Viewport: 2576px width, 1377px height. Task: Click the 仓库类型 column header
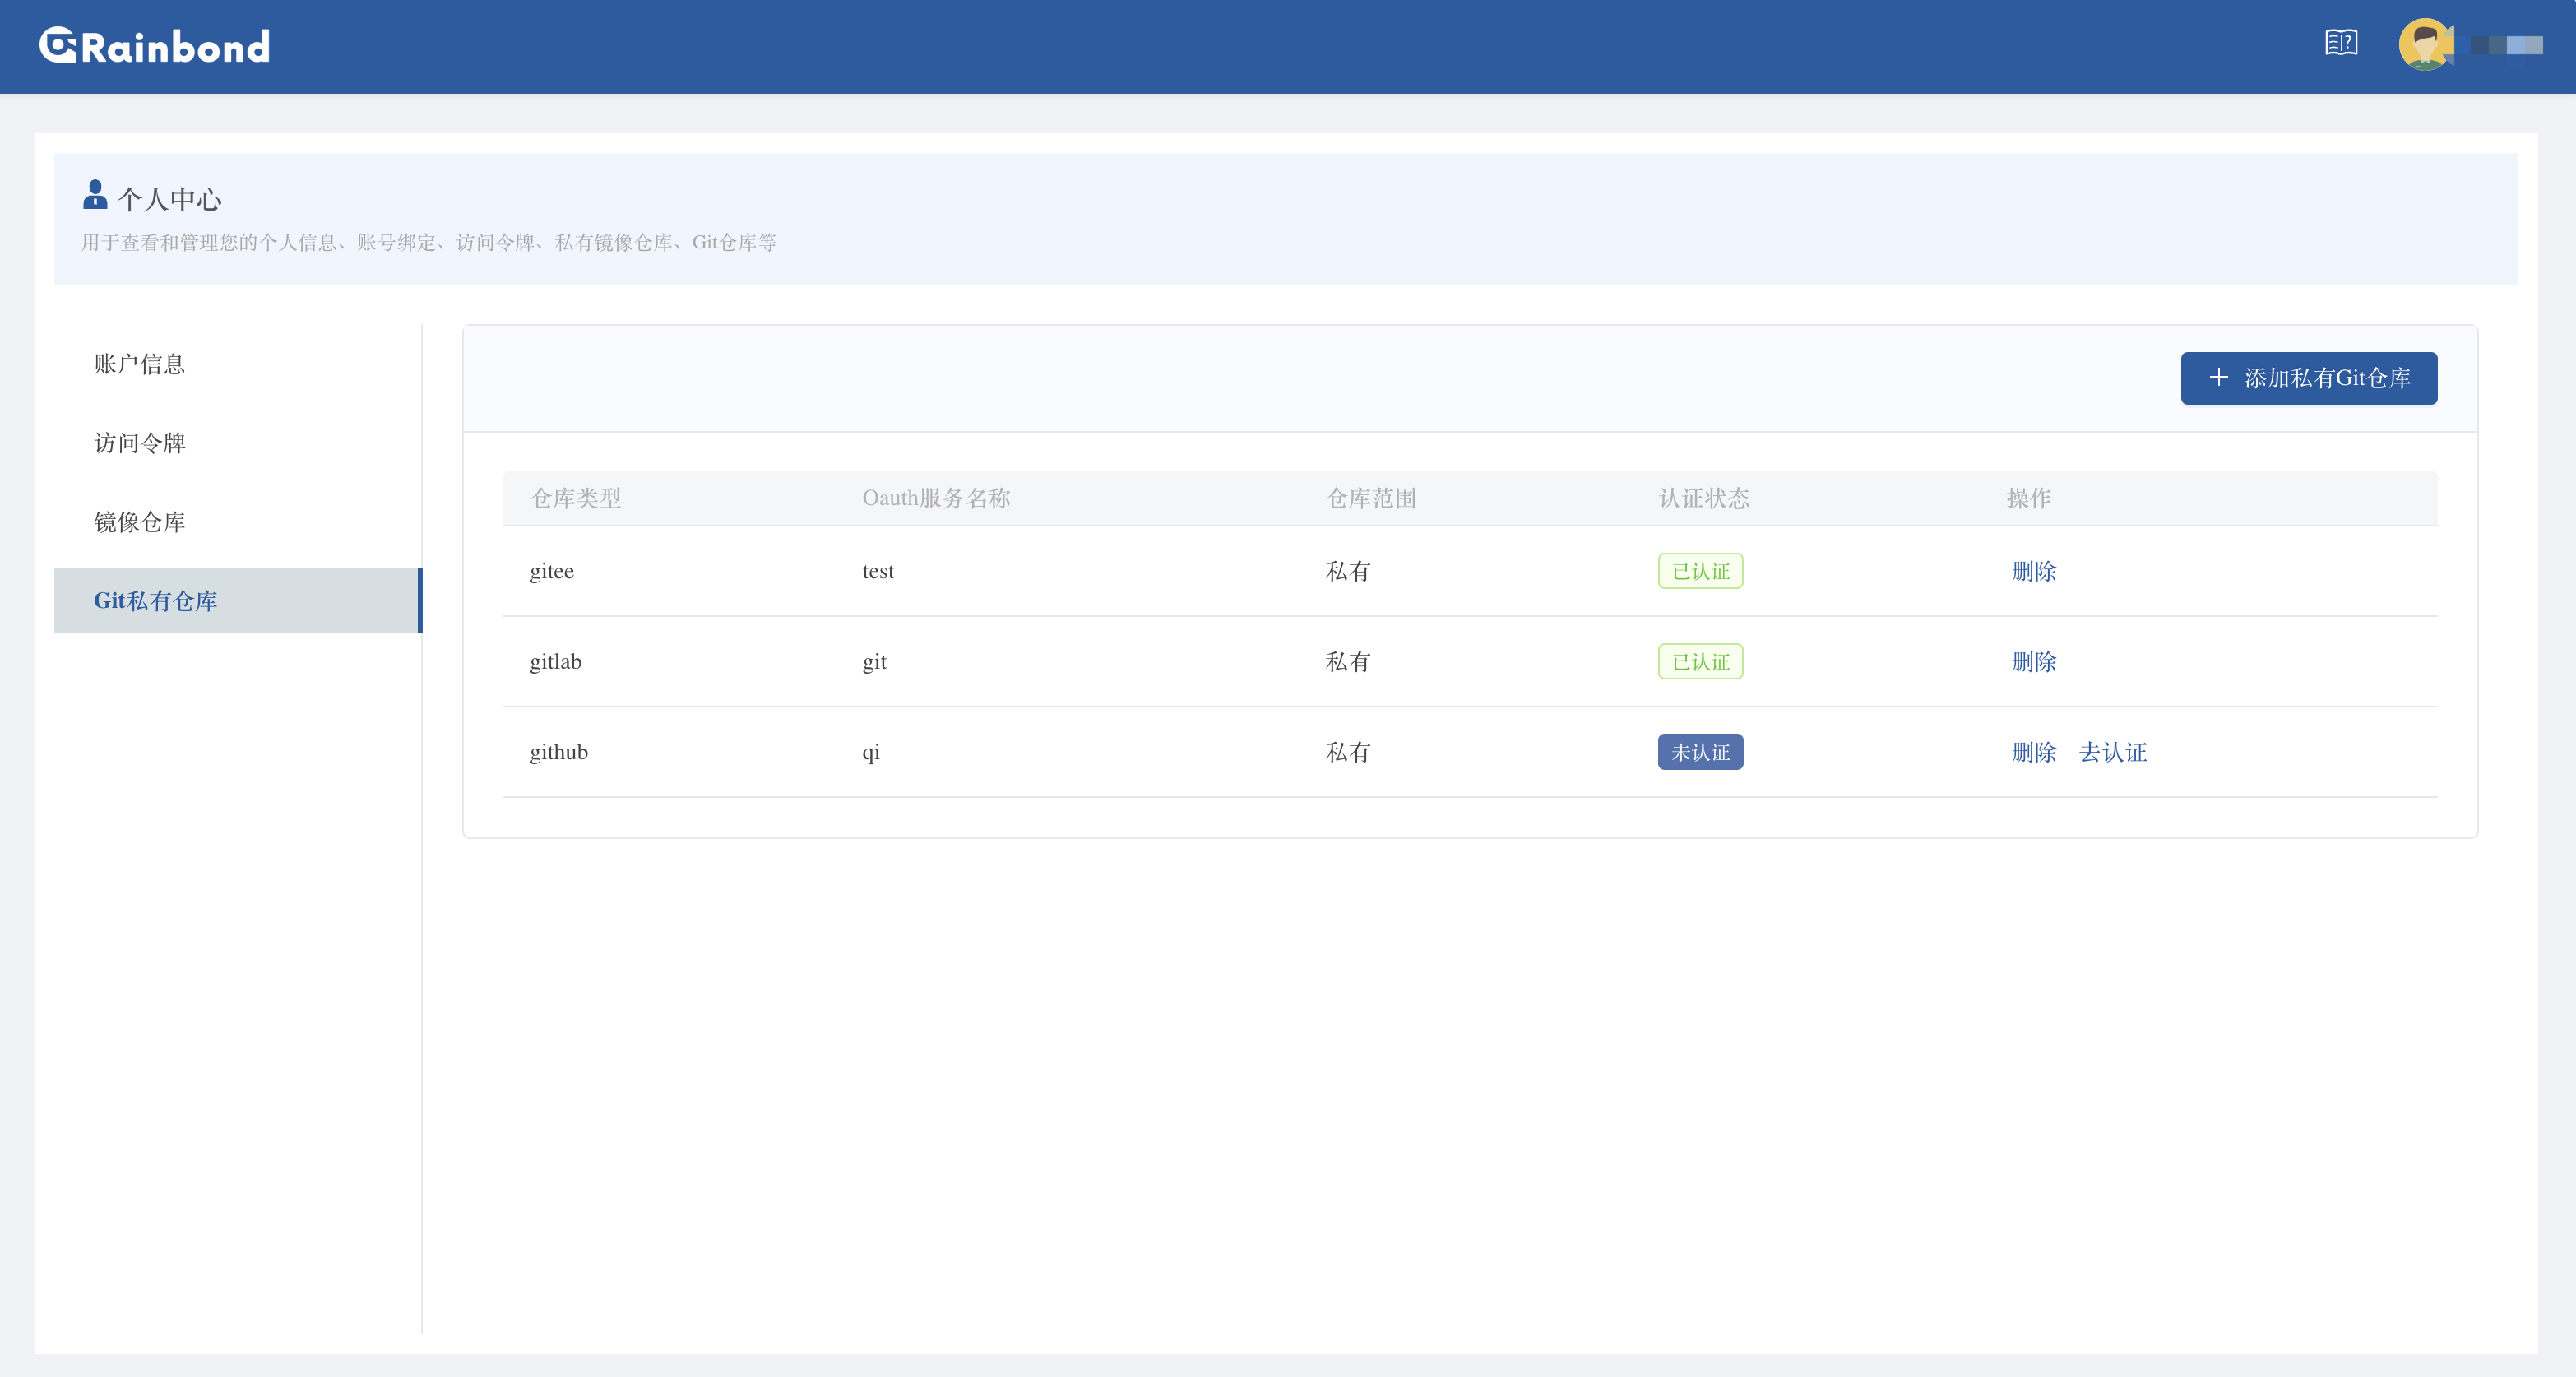pos(576,498)
